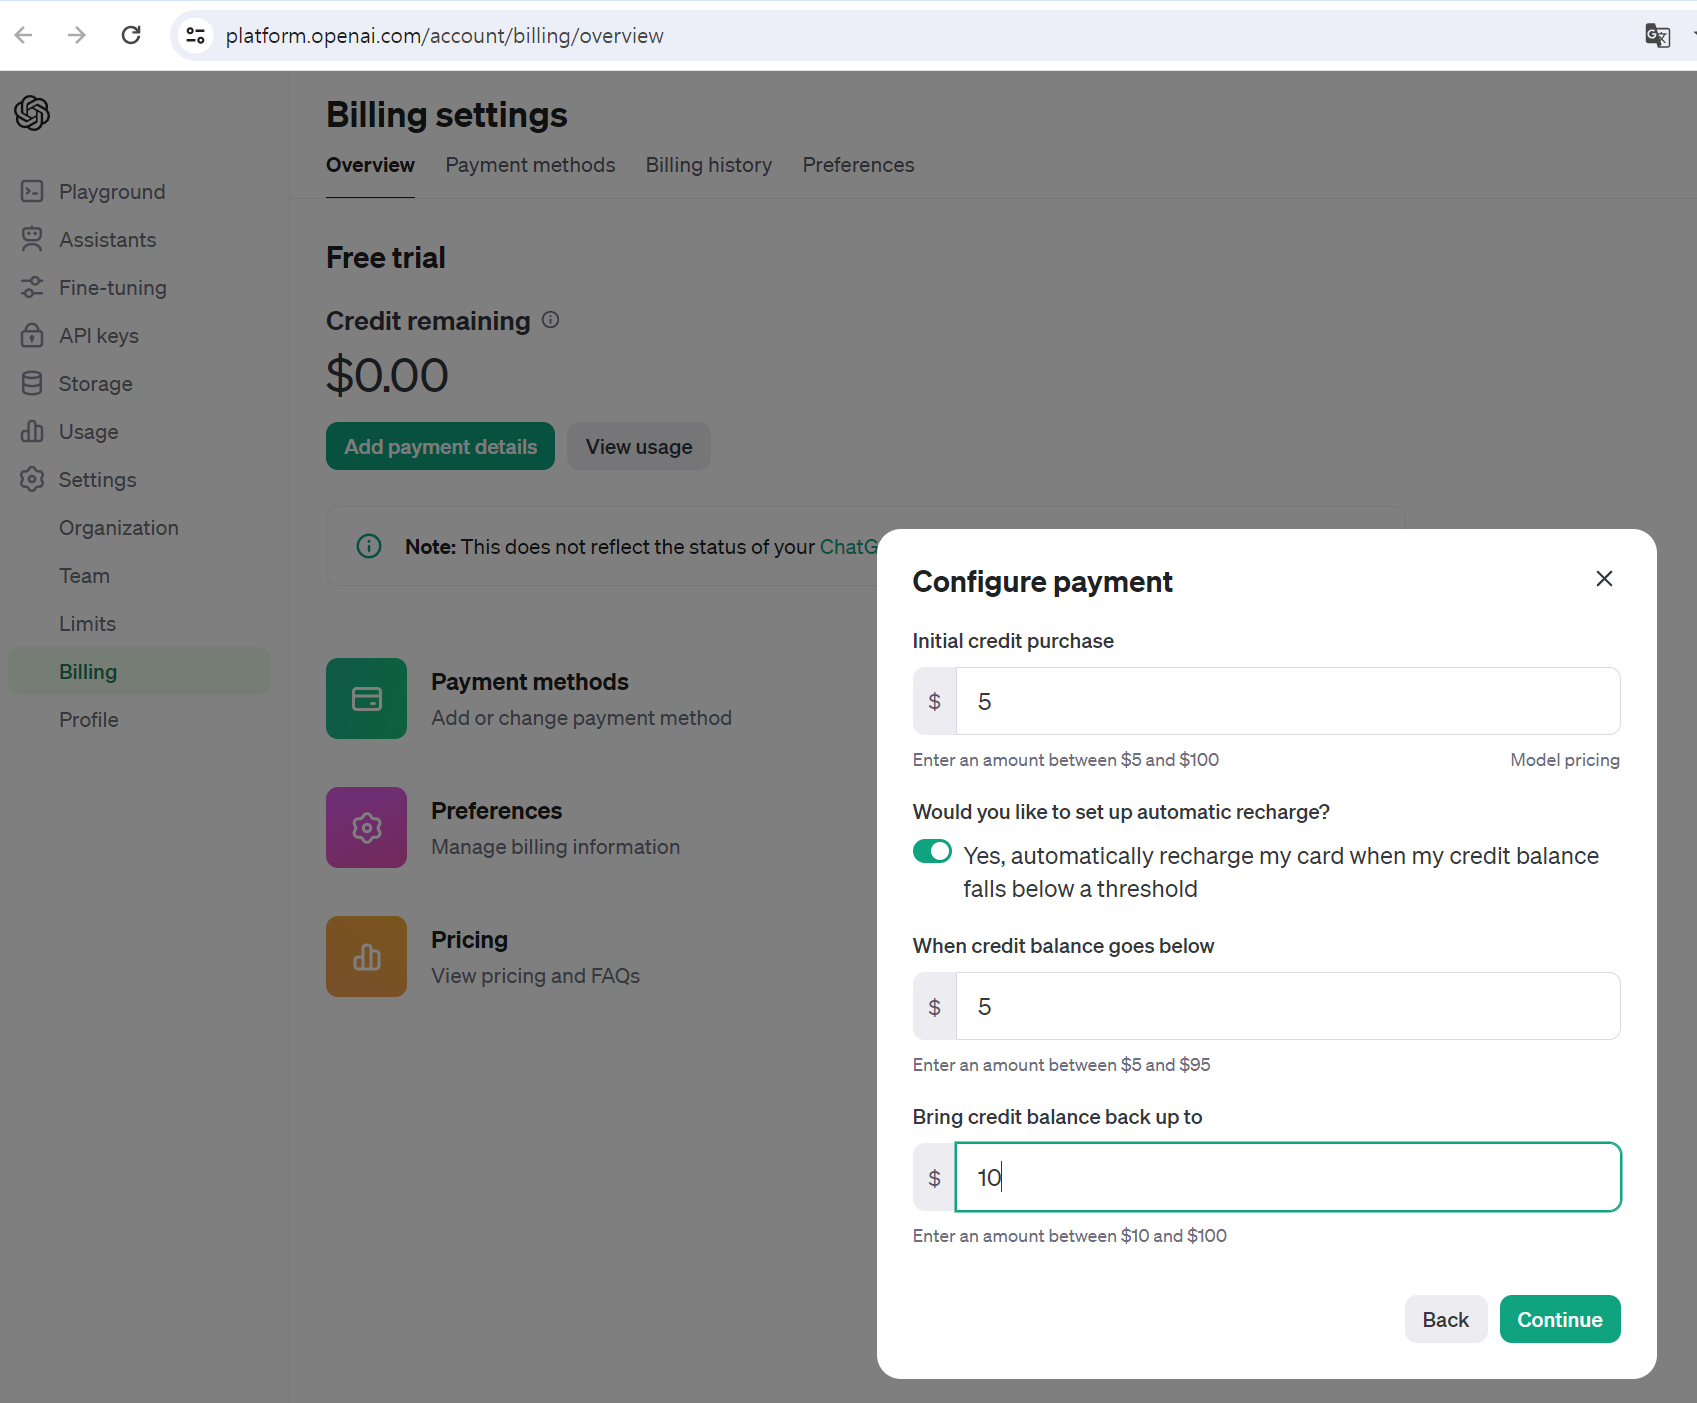Click the Back button in dialog
1697x1403 pixels.
click(x=1446, y=1319)
